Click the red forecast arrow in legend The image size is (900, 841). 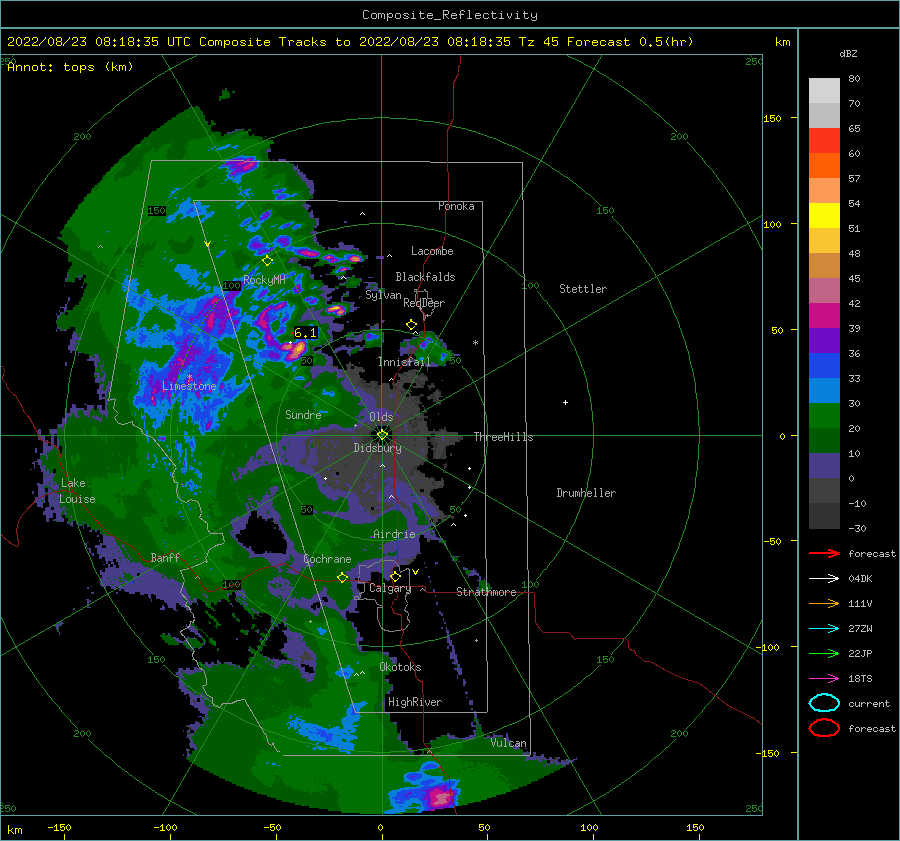tap(824, 553)
